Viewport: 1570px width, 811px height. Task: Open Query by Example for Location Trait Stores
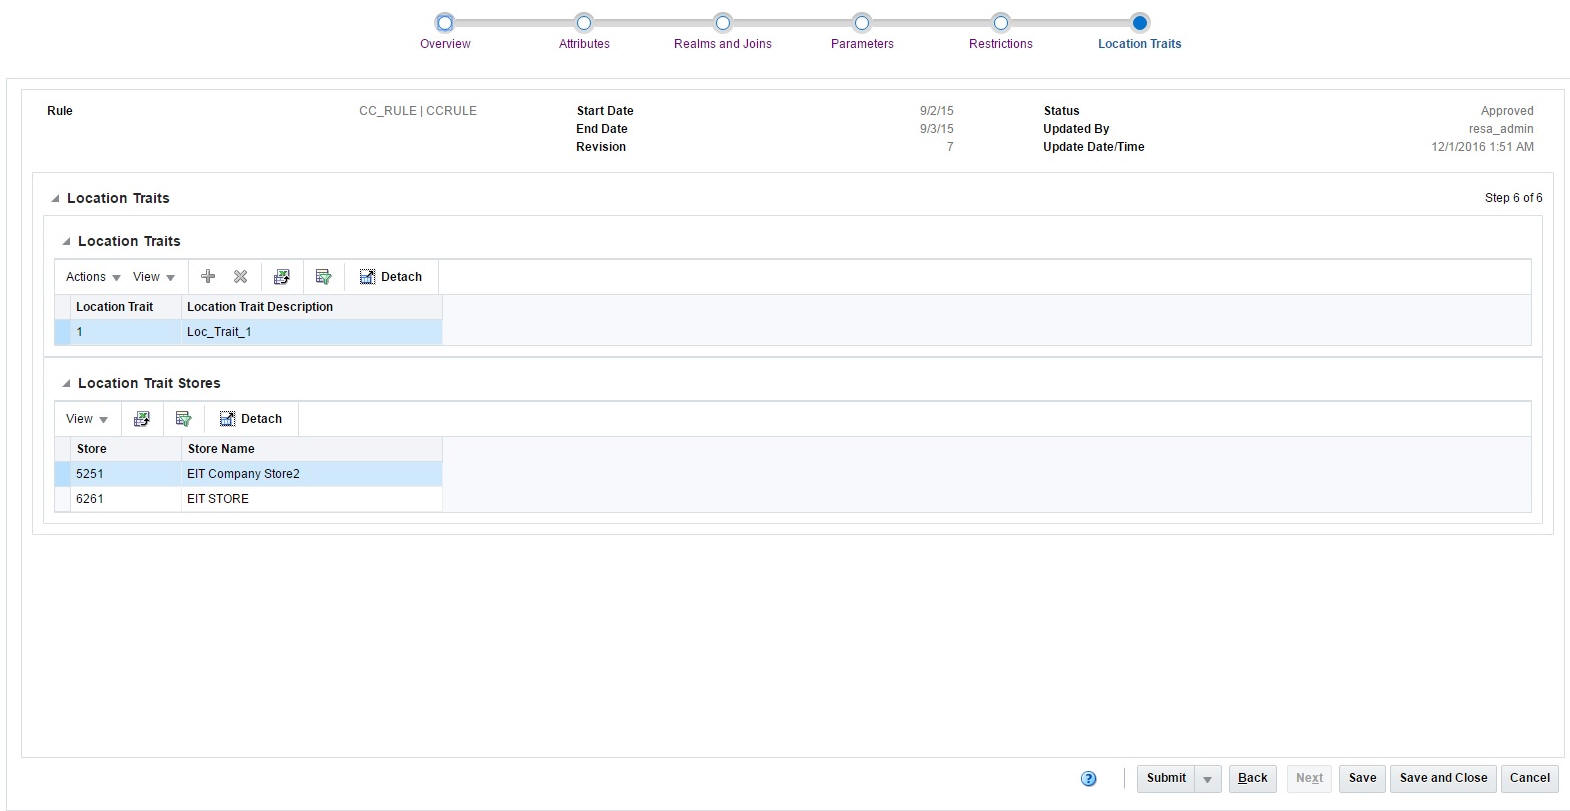coord(183,419)
